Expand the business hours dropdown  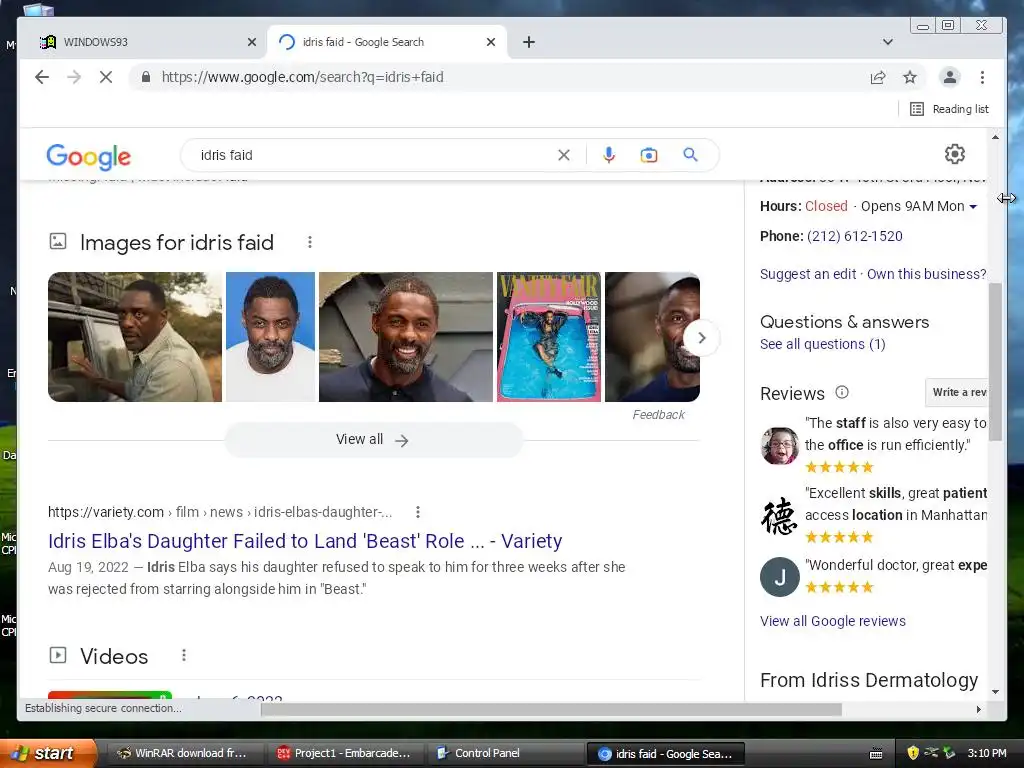pyautogui.click(x=973, y=206)
